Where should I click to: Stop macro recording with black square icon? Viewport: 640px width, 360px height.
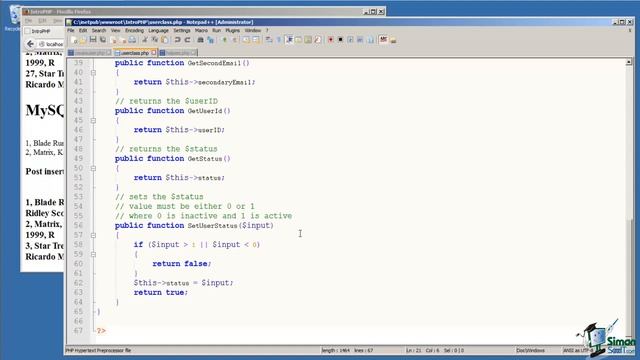click(340, 40)
